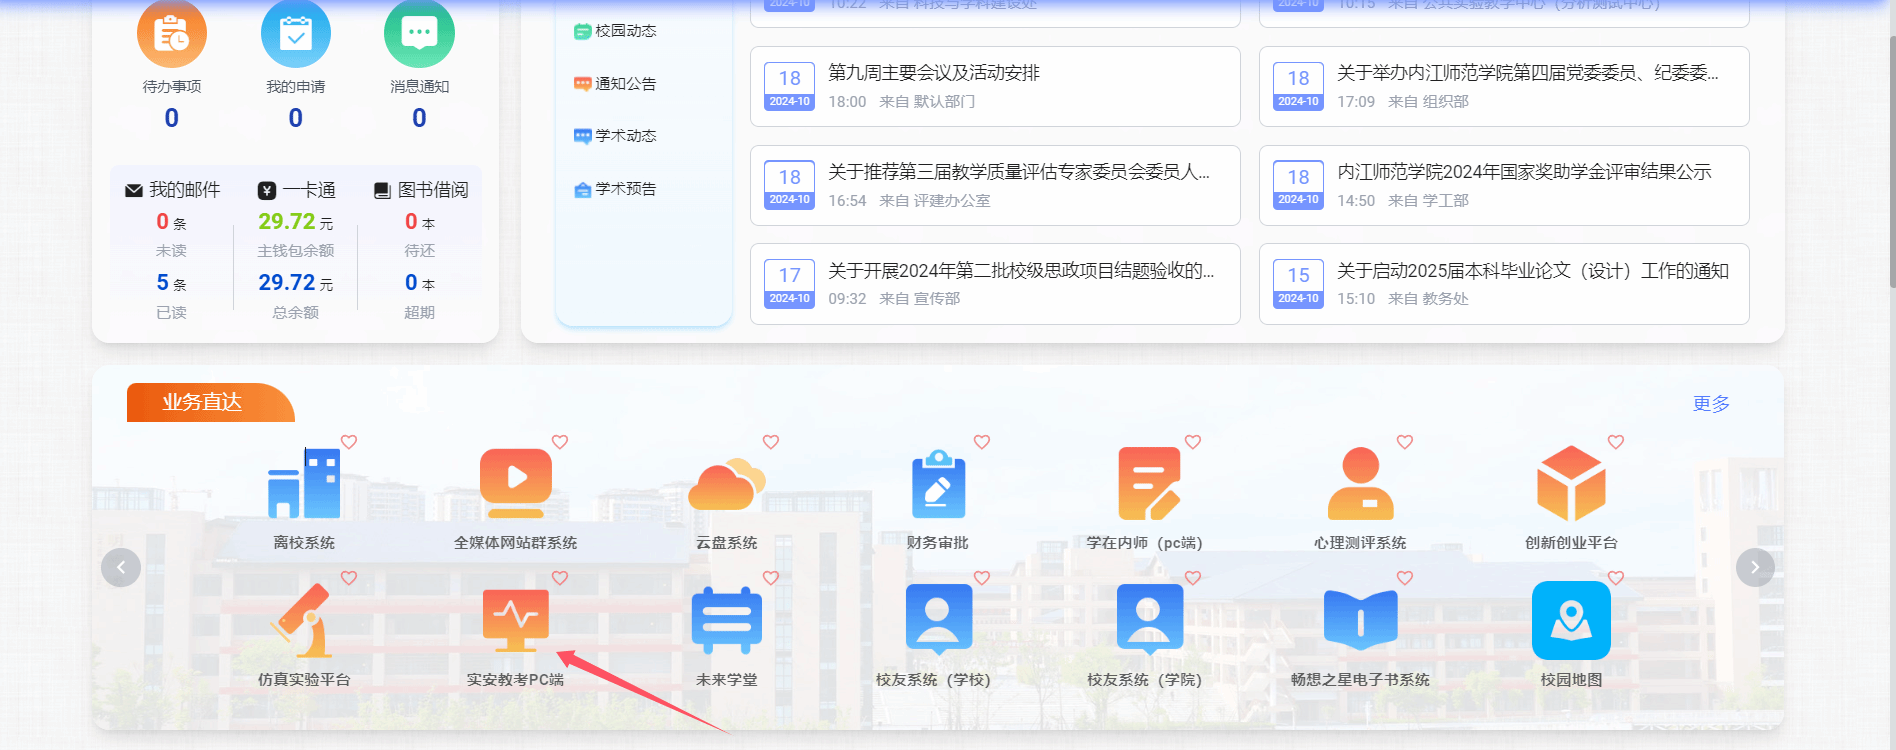Show next services with right arrow

[x=1755, y=568]
